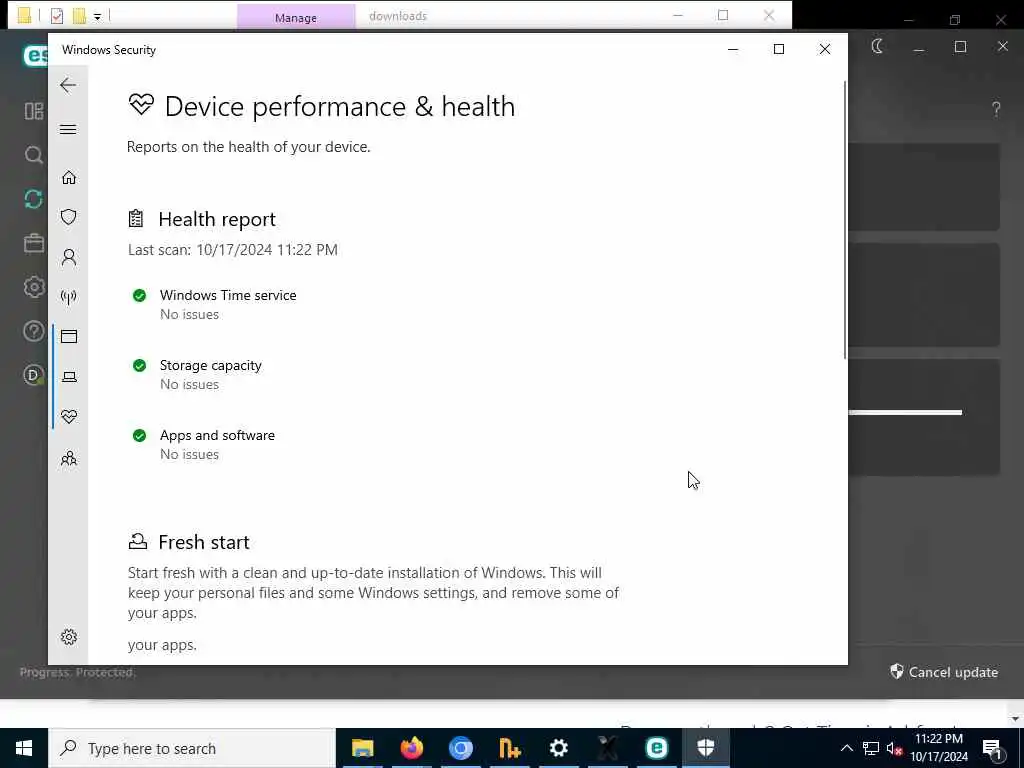Viewport: 1024px width, 768px height.
Task: Open Family options icon in sidebar
Action: (x=69, y=458)
